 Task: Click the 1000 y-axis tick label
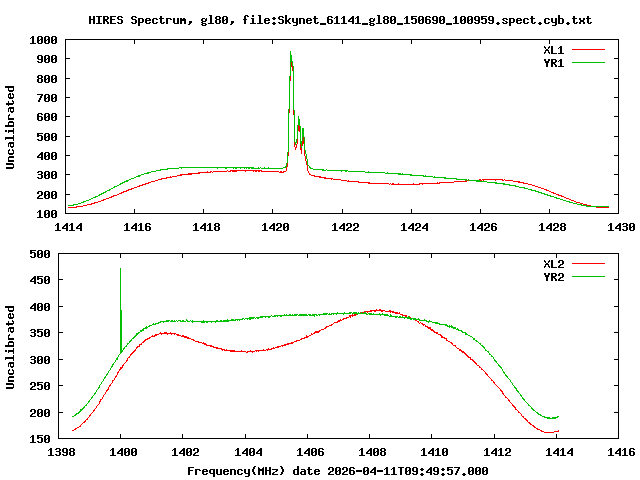43,40
